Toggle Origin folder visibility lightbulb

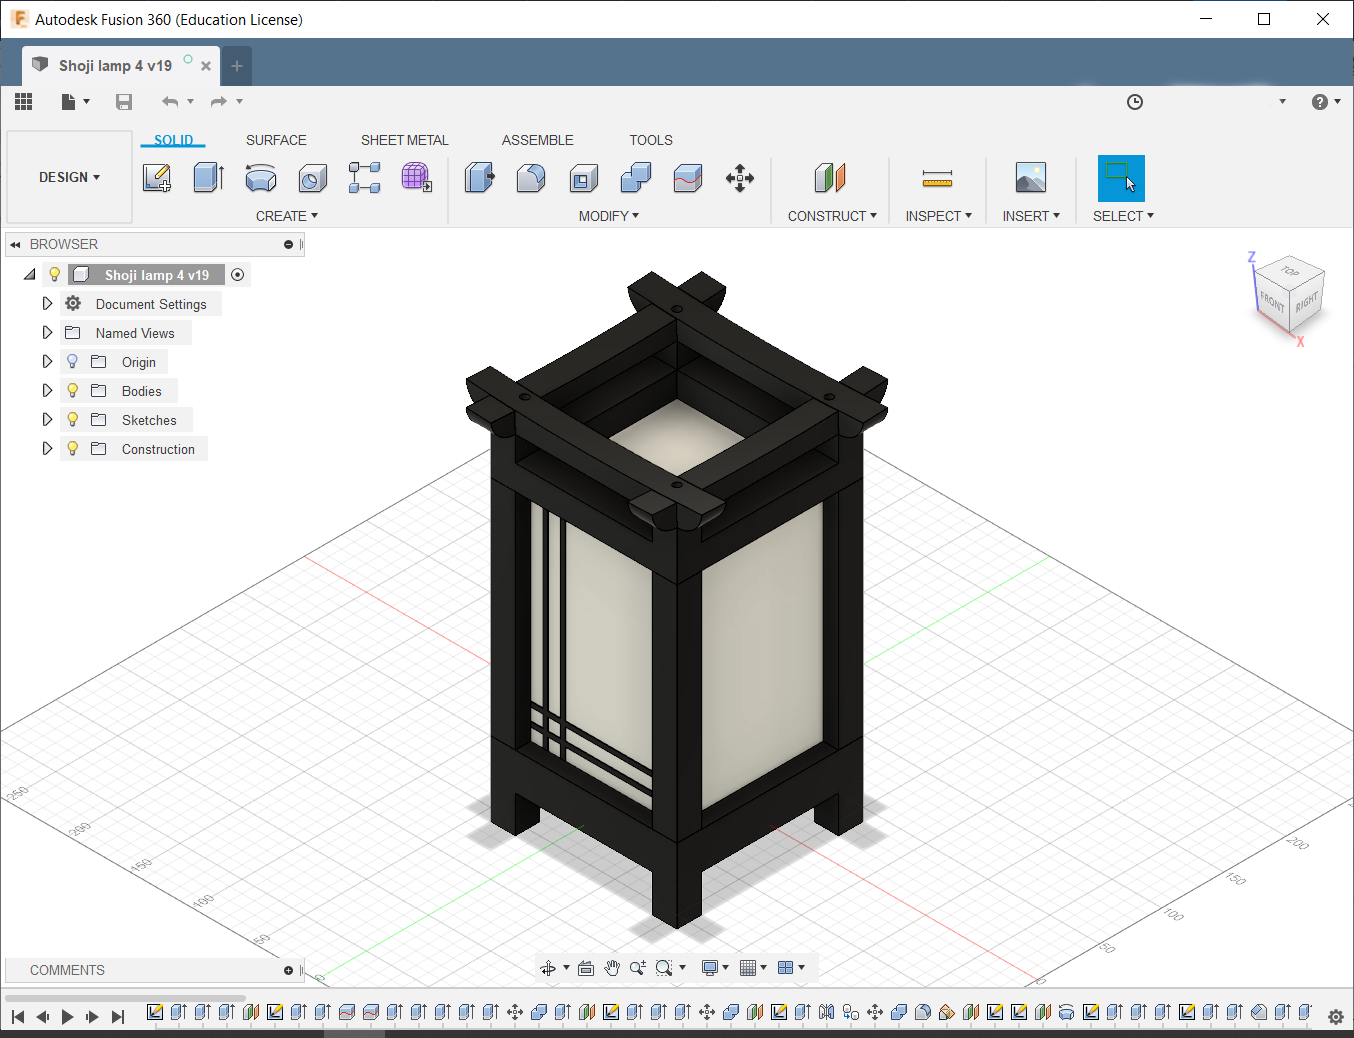tap(72, 362)
